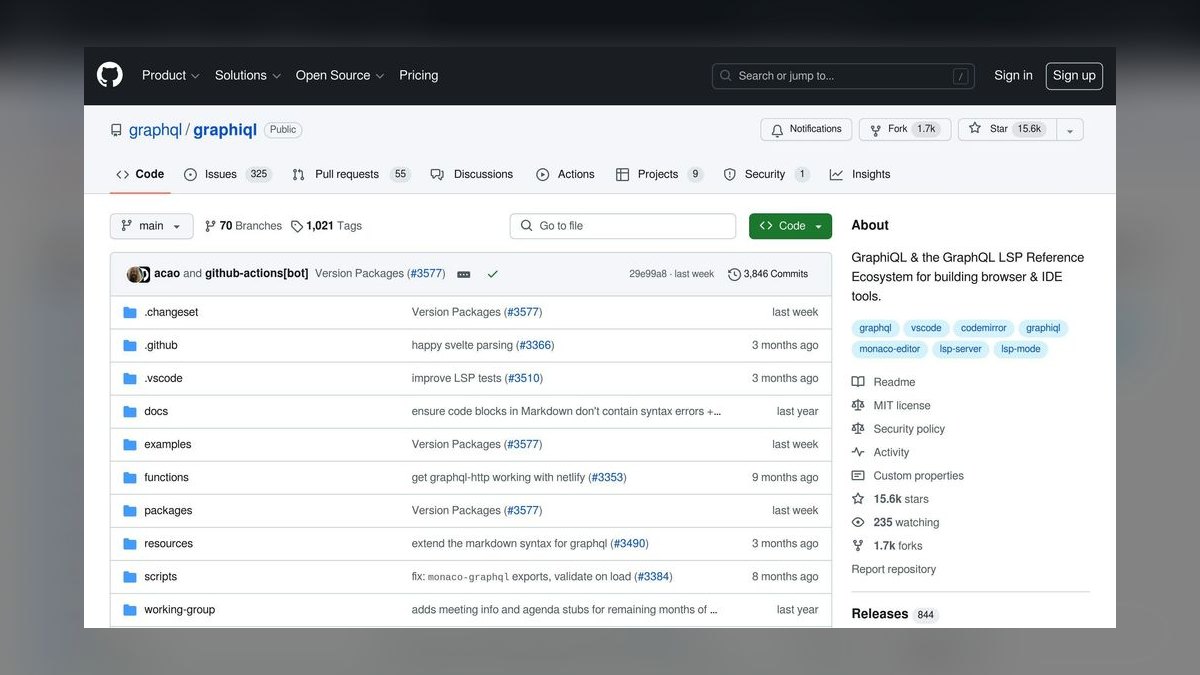The height and width of the screenshot is (675, 1200).
Task: Click the MIT license scale icon
Action: 858,405
